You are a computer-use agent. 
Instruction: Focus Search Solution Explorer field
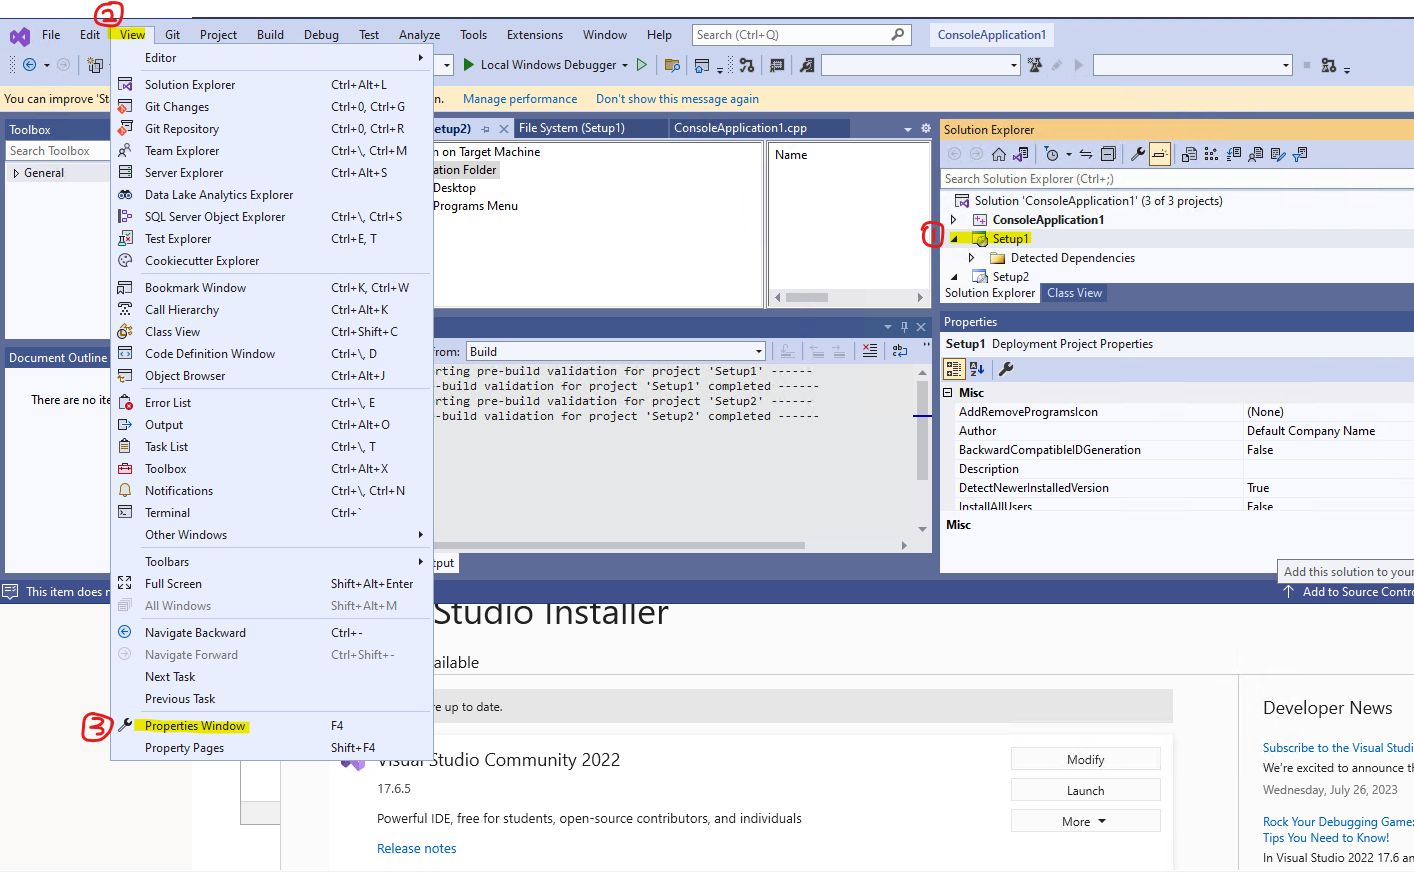(1177, 179)
